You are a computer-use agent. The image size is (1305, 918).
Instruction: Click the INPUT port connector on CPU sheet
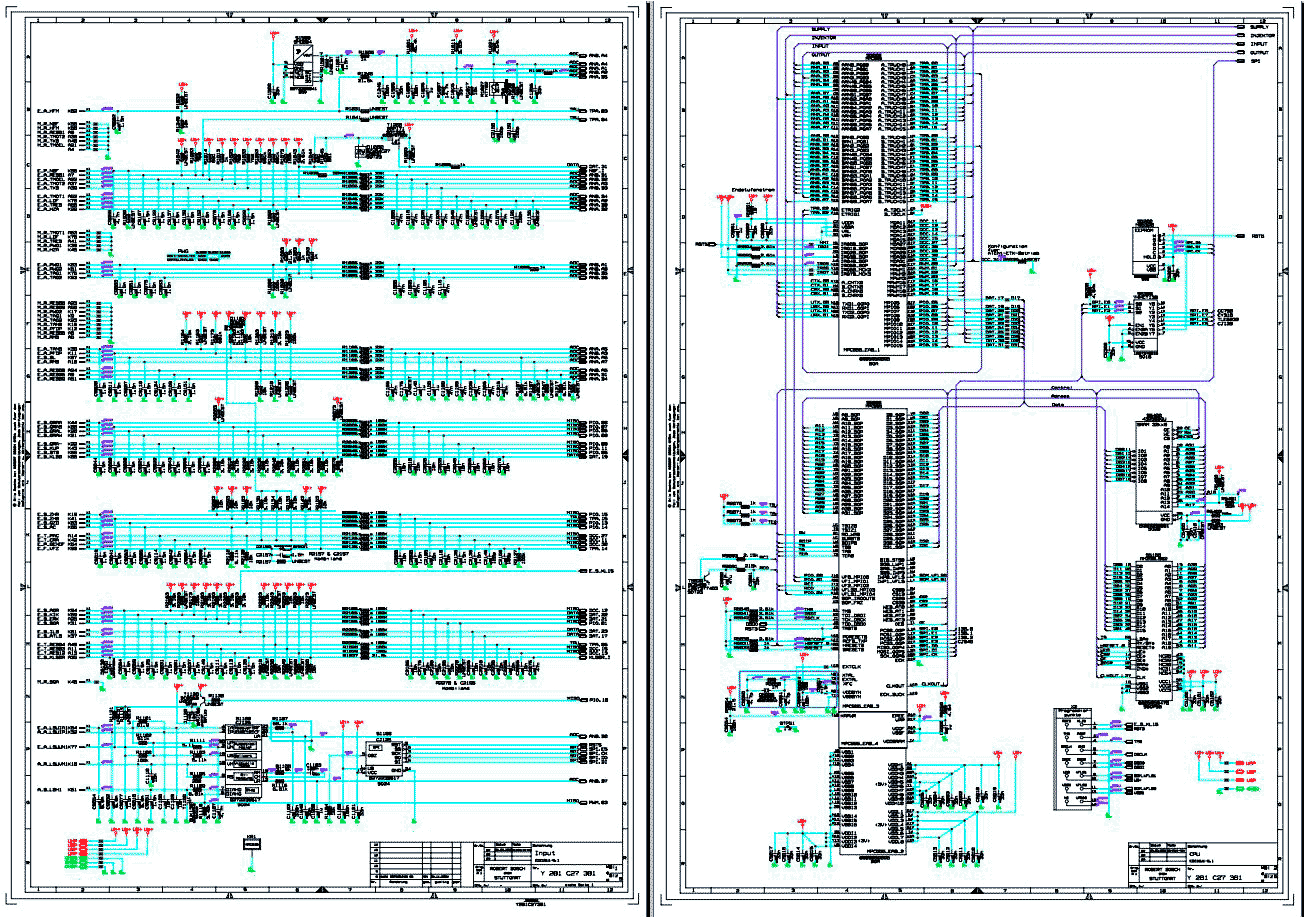[x=1240, y=44]
